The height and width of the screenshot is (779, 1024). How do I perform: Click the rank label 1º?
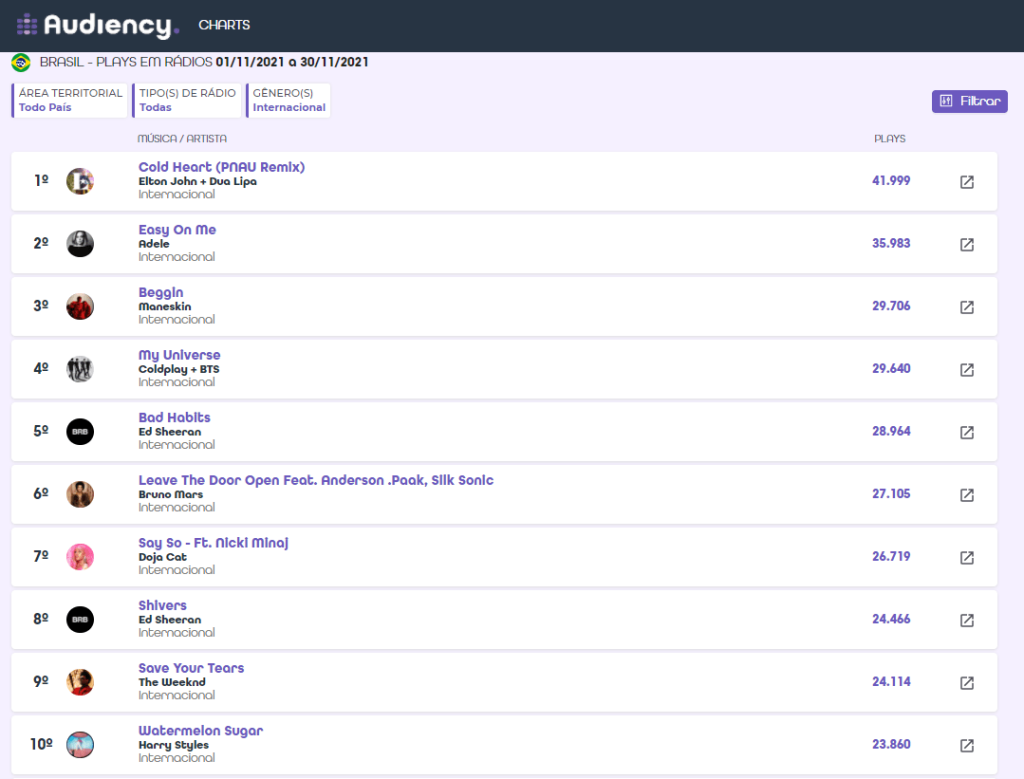(41, 180)
